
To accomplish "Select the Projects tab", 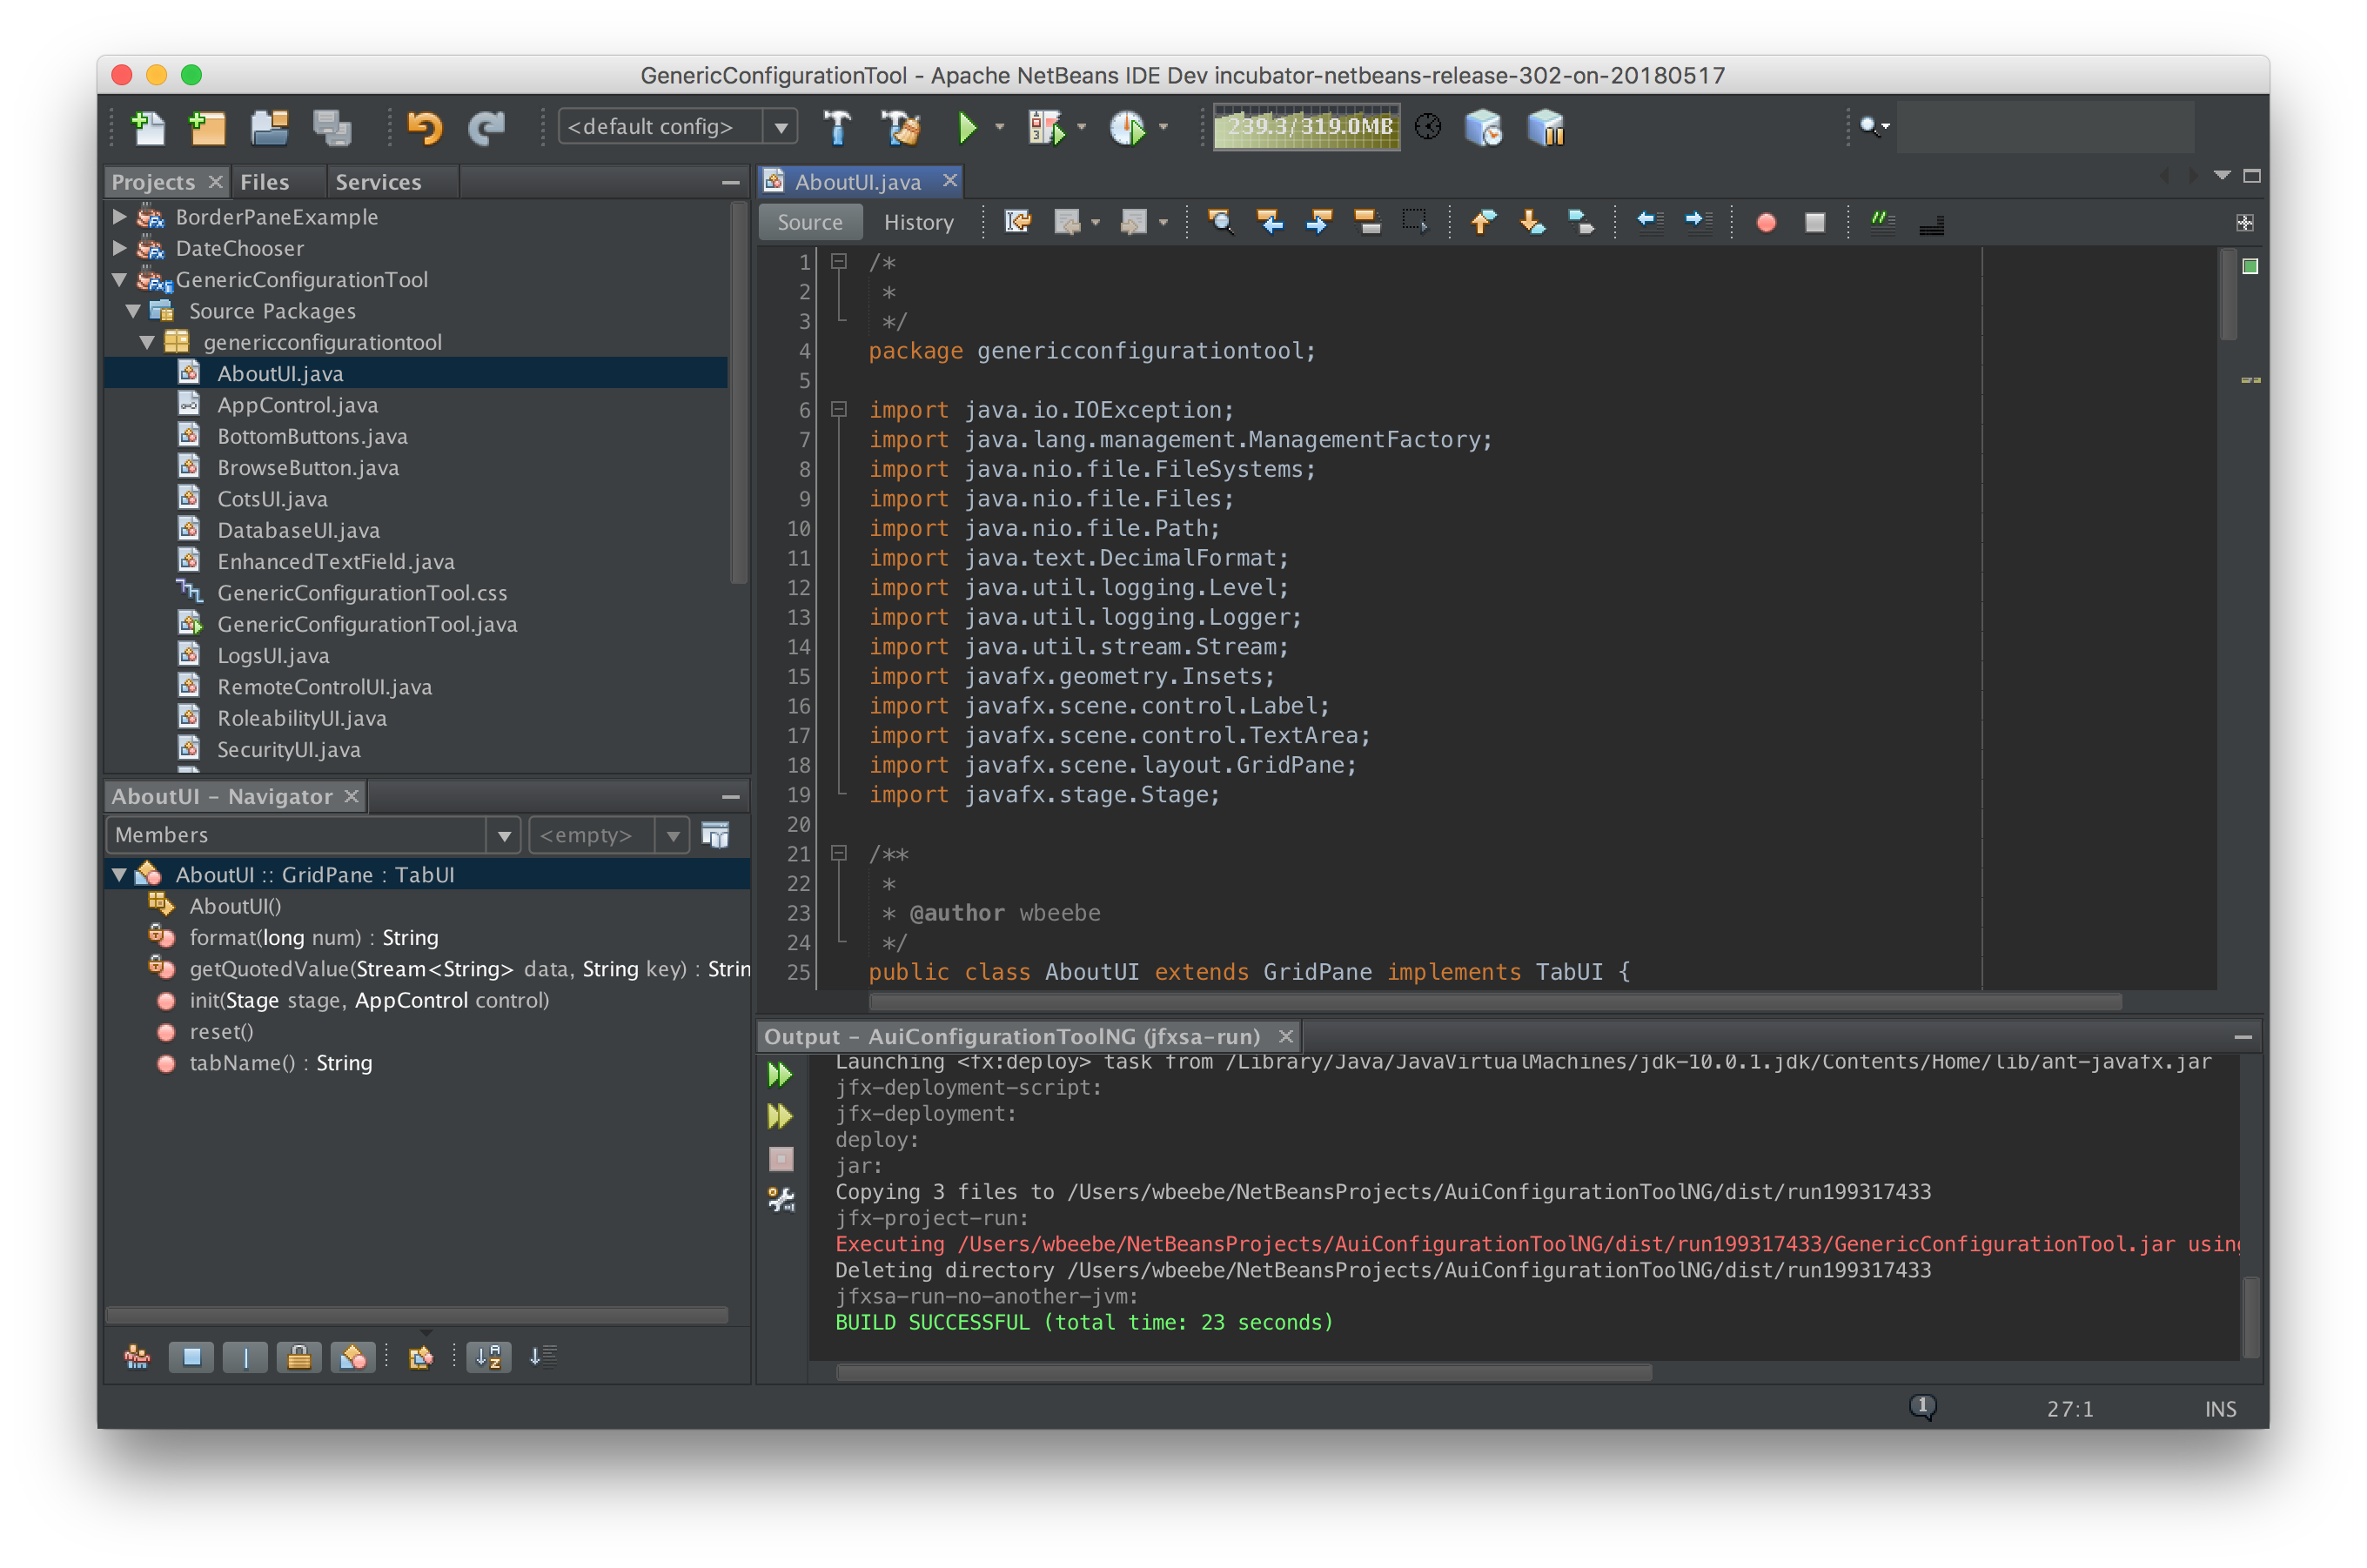I will (153, 182).
